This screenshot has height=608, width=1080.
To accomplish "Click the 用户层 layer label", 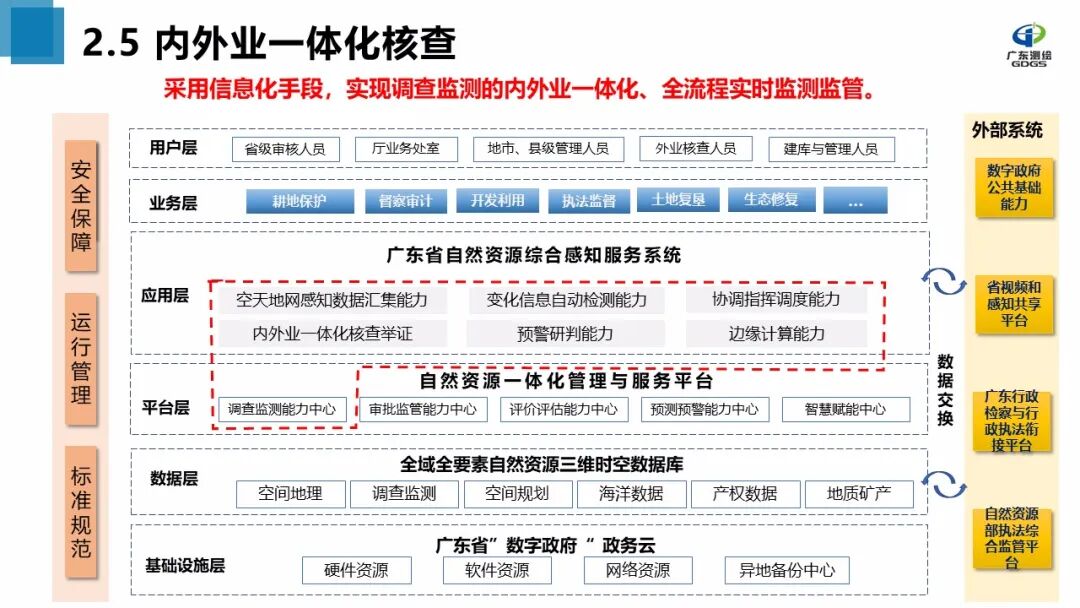I will click(174, 147).
